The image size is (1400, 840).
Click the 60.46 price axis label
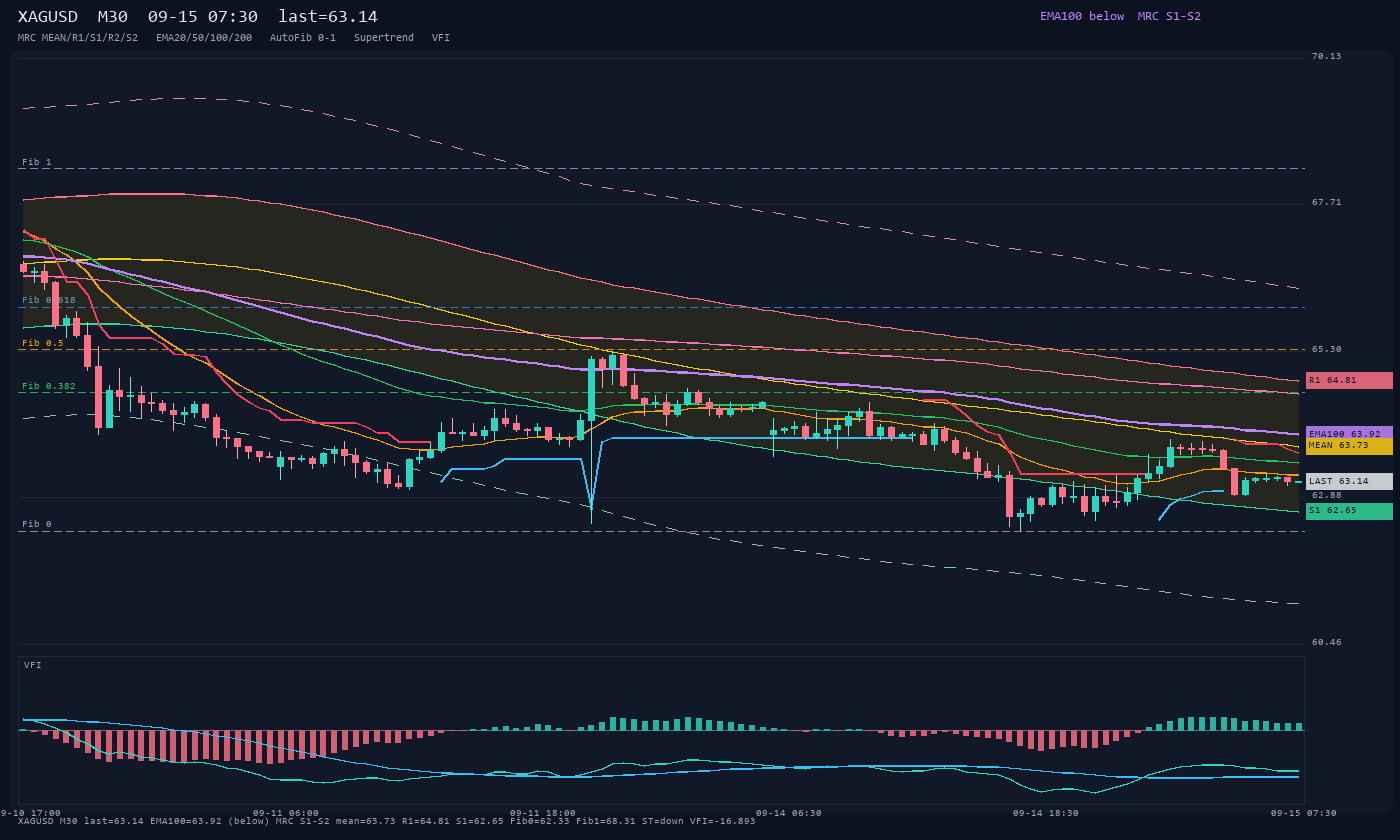tap(1327, 642)
